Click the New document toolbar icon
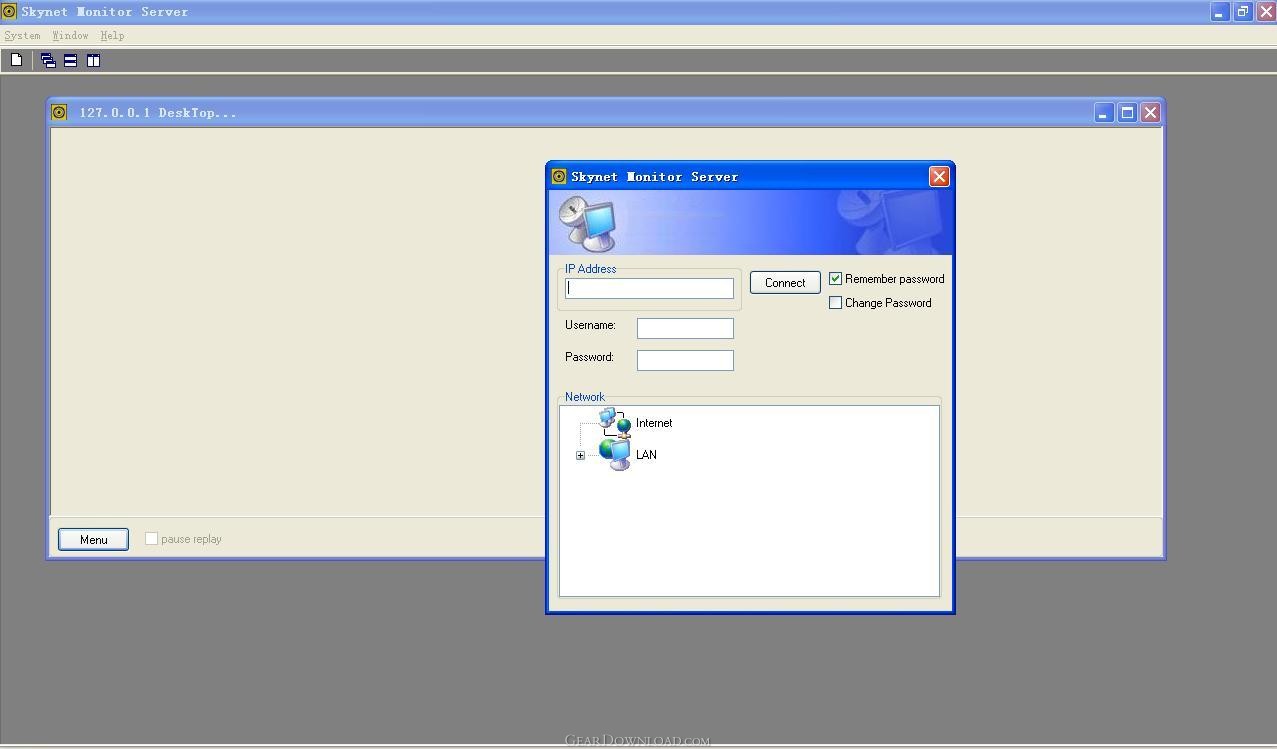This screenshot has height=749, width=1277. click(x=16, y=60)
